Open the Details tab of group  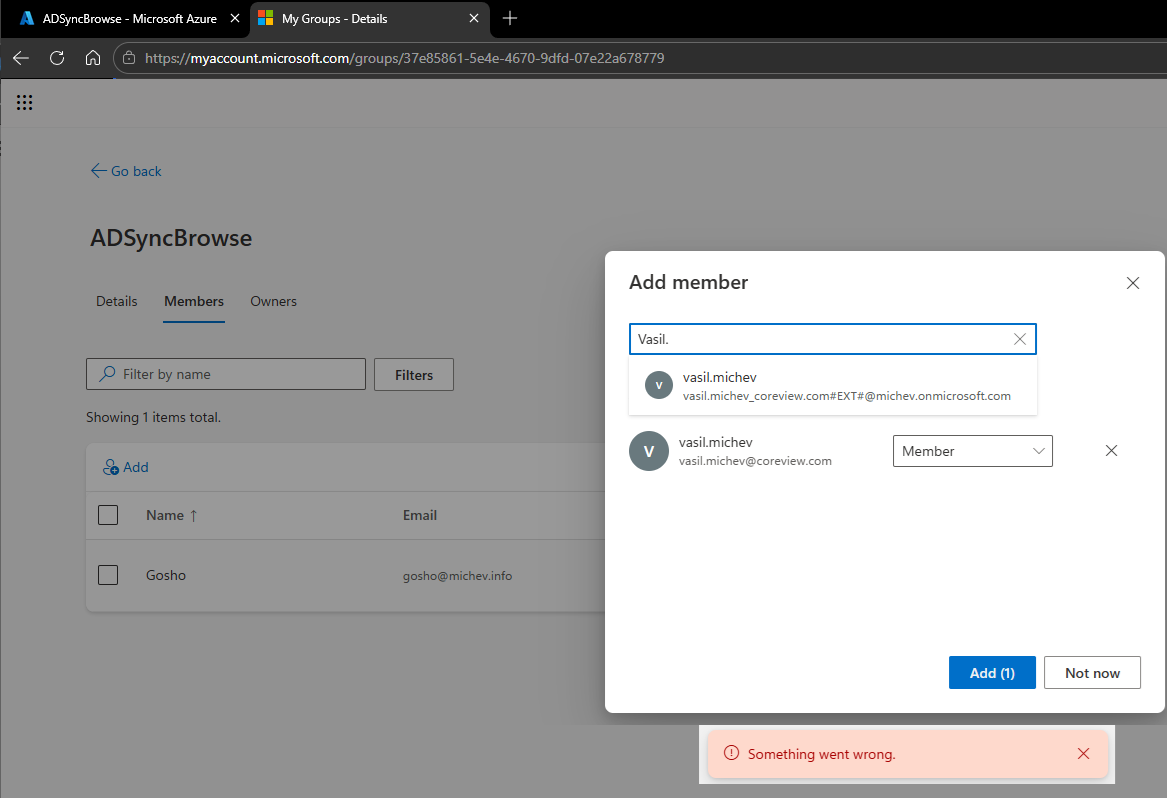pos(117,301)
